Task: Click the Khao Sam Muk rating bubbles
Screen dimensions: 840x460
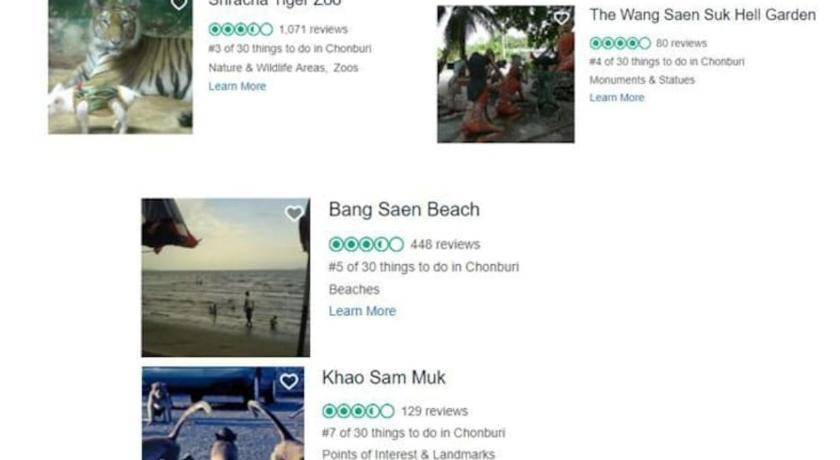Action: 358,411
